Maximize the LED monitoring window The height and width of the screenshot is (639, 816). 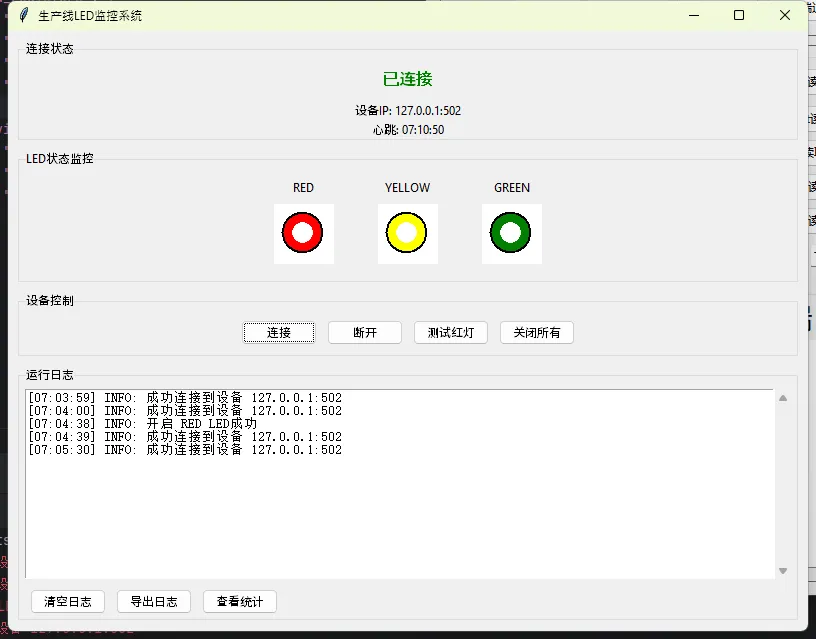coord(739,15)
